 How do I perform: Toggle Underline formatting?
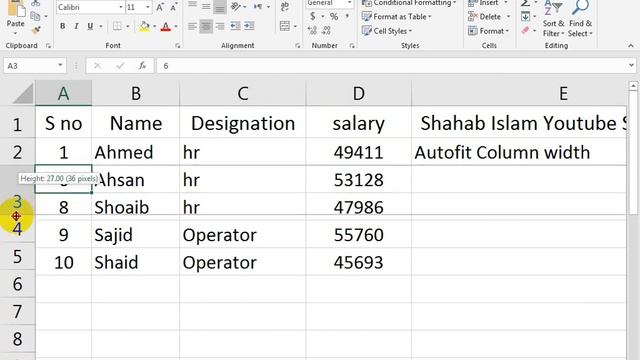pyautogui.click(x=90, y=26)
